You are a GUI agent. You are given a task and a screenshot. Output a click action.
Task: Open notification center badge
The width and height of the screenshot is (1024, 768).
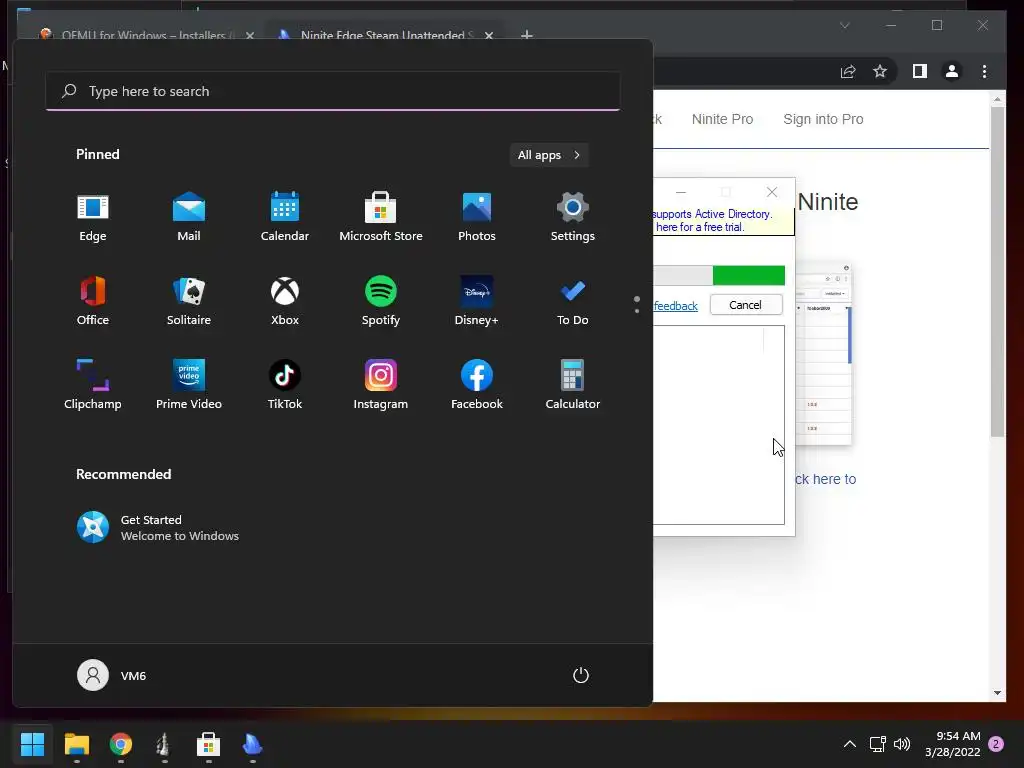996,744
